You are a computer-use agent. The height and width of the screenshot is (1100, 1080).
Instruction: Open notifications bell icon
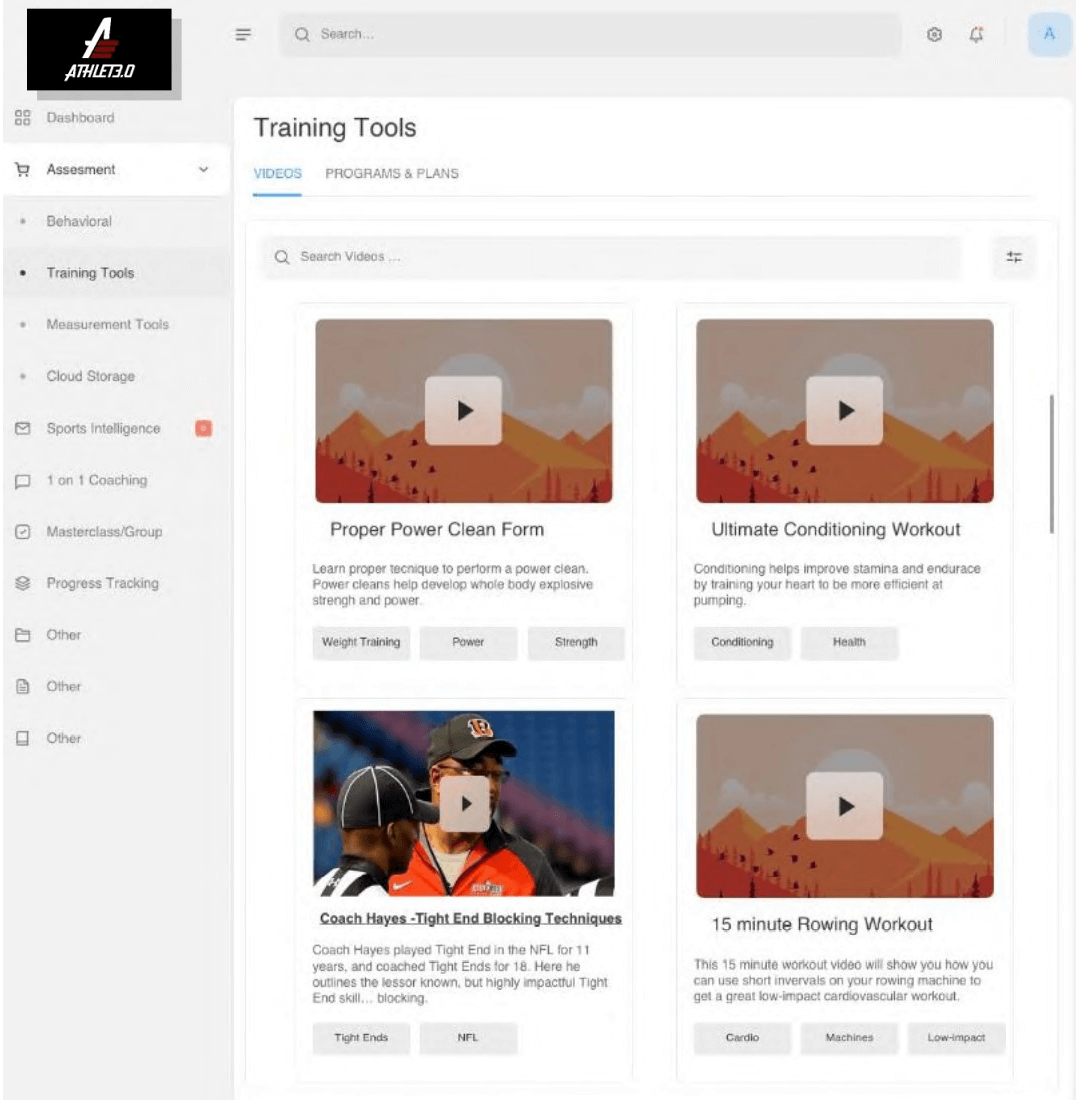pos(976,35)
